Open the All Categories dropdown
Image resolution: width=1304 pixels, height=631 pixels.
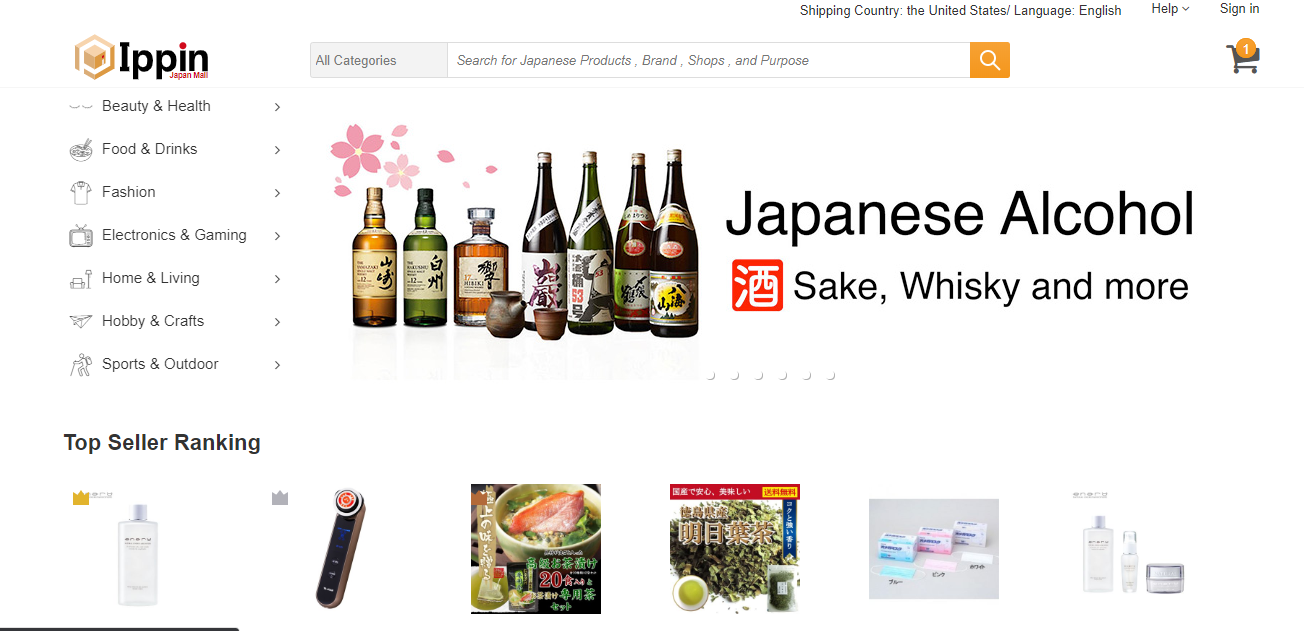pyautogui.click(x=378, y=60)
